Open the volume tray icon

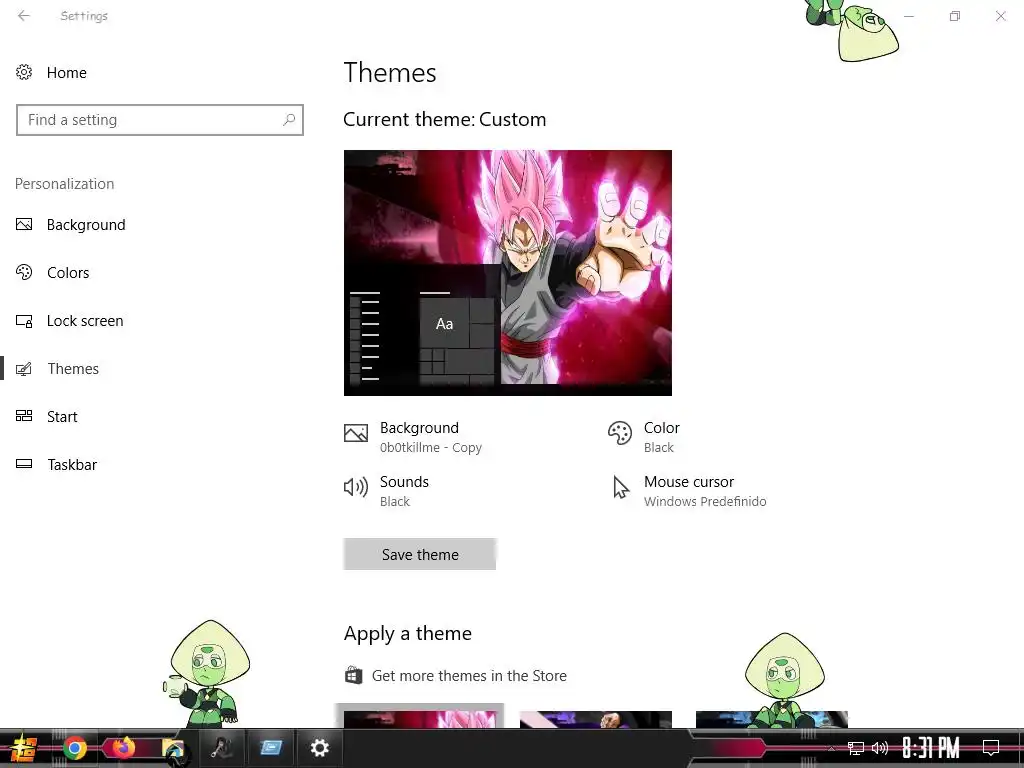click(x=880, y=748)
